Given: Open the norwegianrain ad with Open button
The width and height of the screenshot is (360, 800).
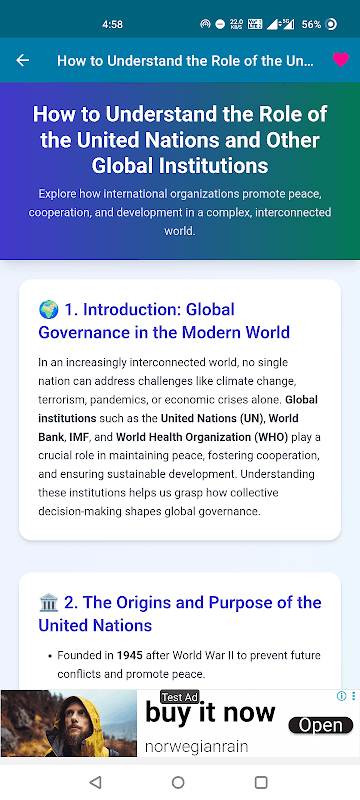Looking at the screenshot, I should [321, 725].
